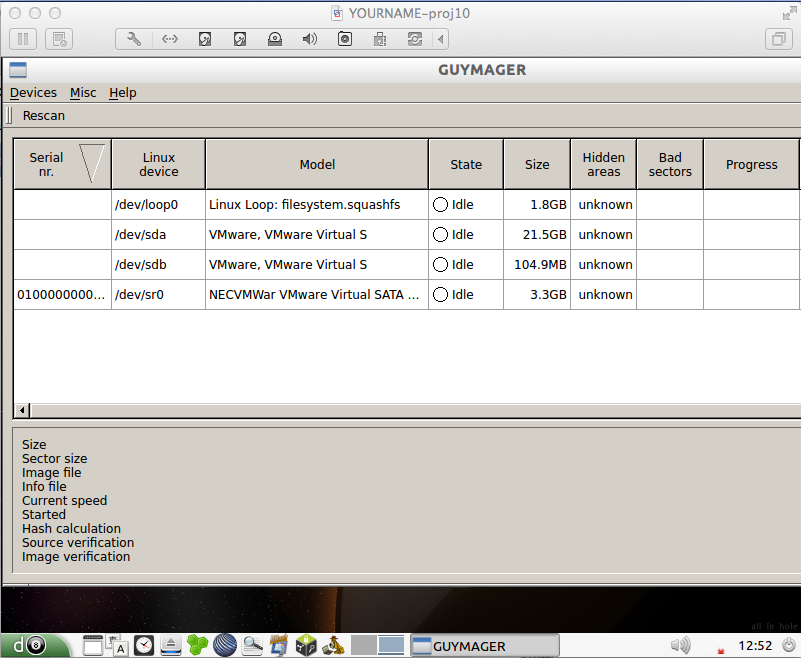Click the Bad sectors column header
801x658 pixels.
(x=670, y=164)
